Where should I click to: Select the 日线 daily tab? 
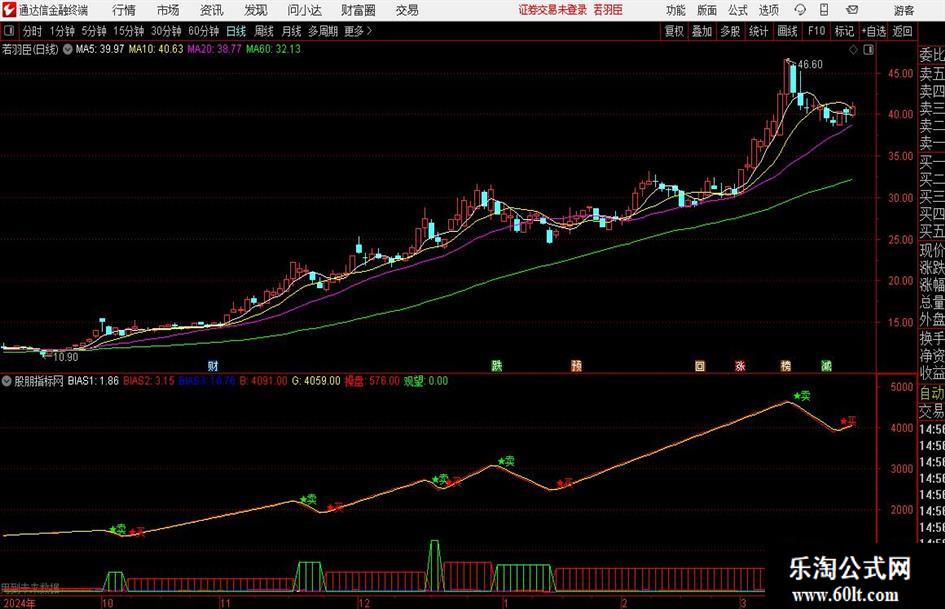click(236, 31)
